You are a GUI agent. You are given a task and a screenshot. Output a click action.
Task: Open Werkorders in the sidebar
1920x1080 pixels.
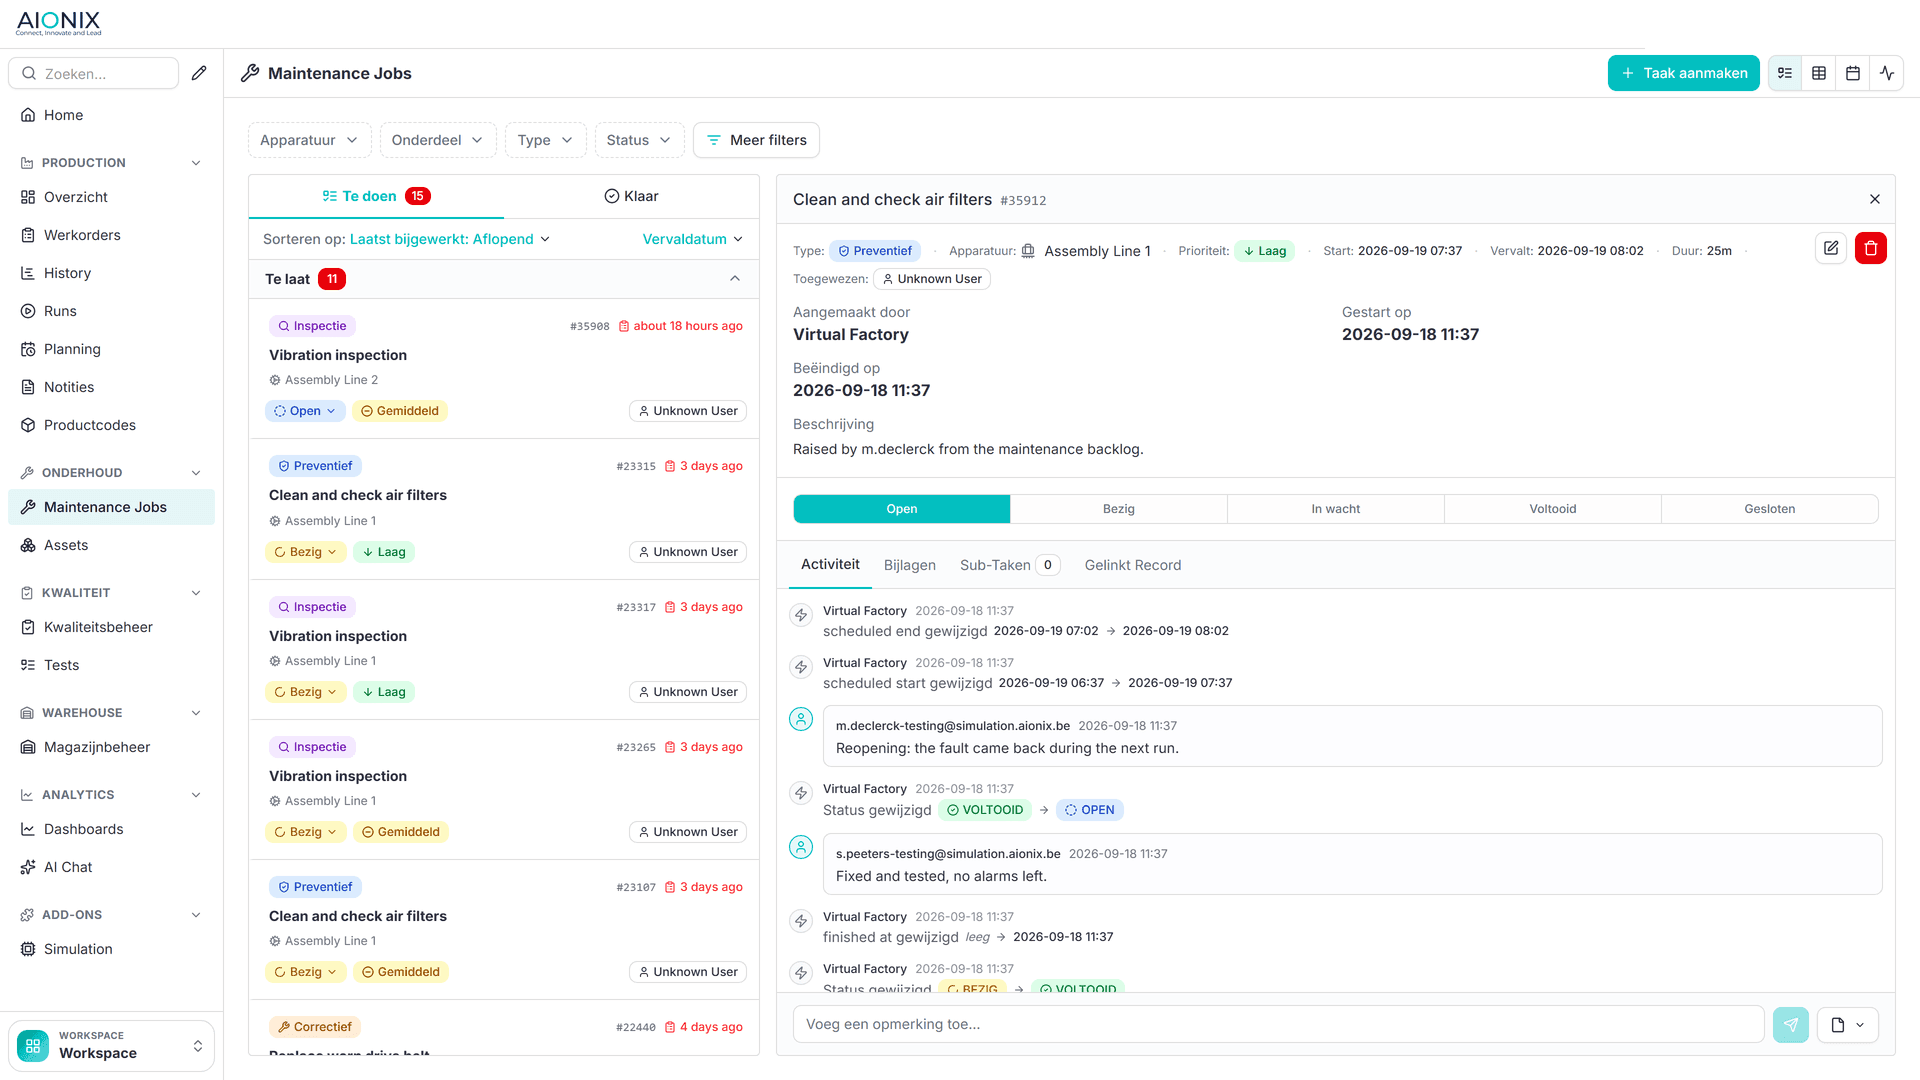[x=111, y=235]
